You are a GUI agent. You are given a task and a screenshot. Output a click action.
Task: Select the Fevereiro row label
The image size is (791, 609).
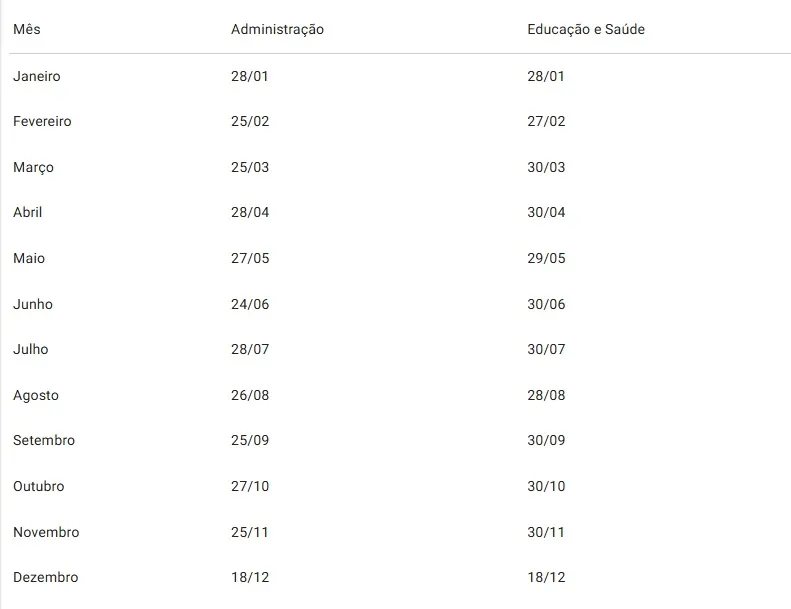coord(42,122)
